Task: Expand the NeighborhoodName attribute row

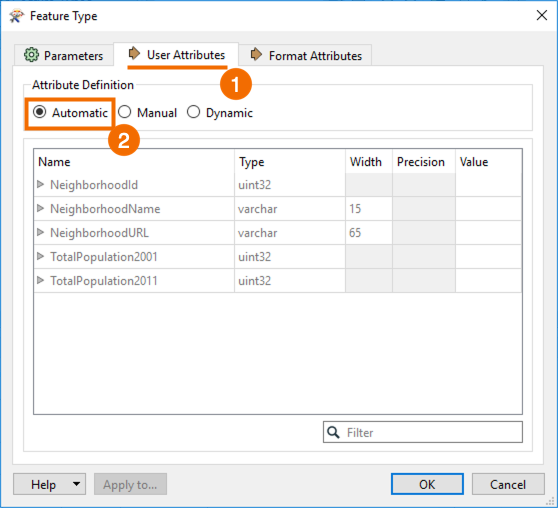Action: pos(40,208)
